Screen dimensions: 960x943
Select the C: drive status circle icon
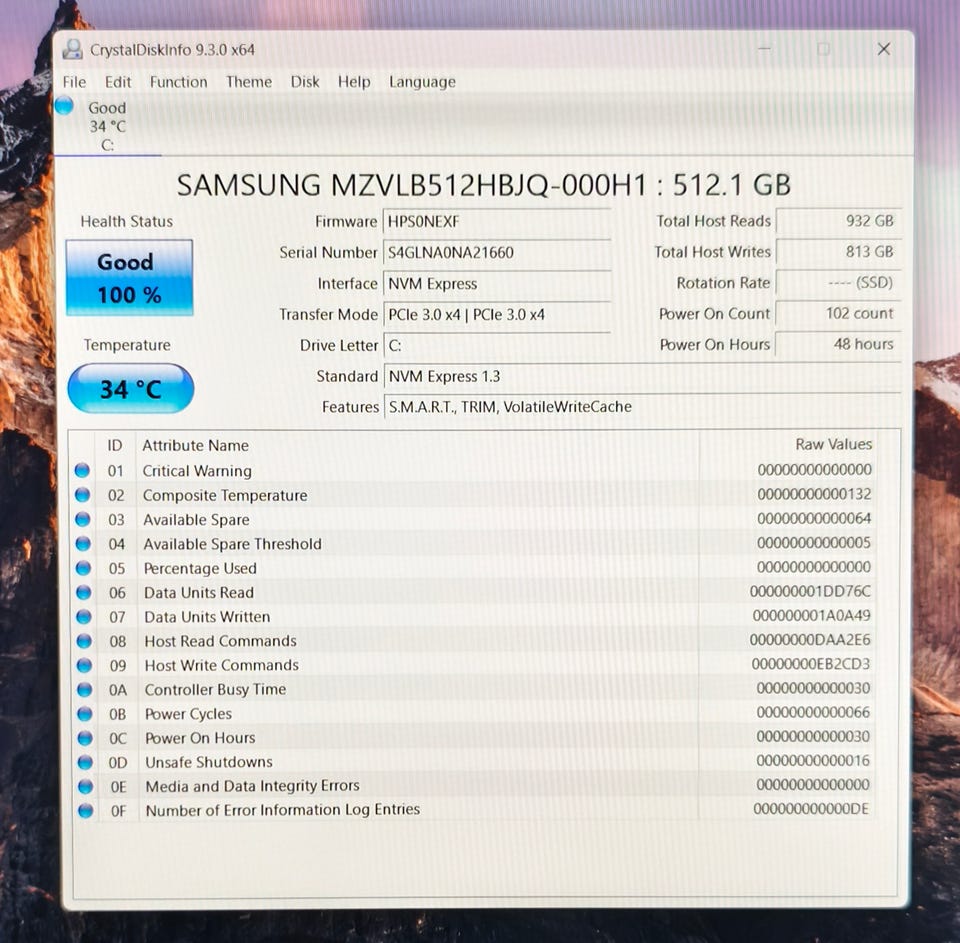tap(64, 106)
